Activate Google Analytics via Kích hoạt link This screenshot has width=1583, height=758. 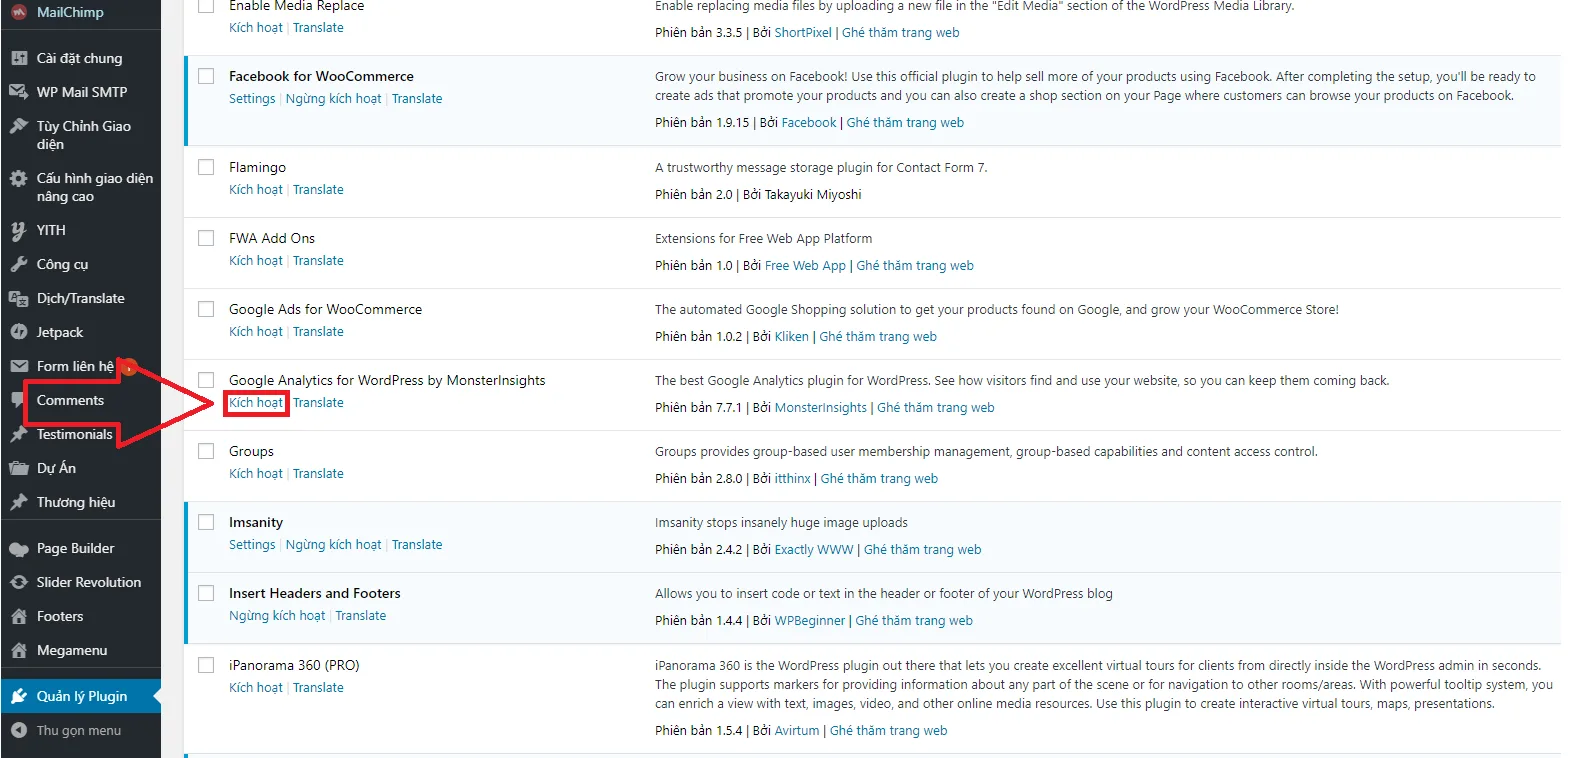[x=256, y=403]
